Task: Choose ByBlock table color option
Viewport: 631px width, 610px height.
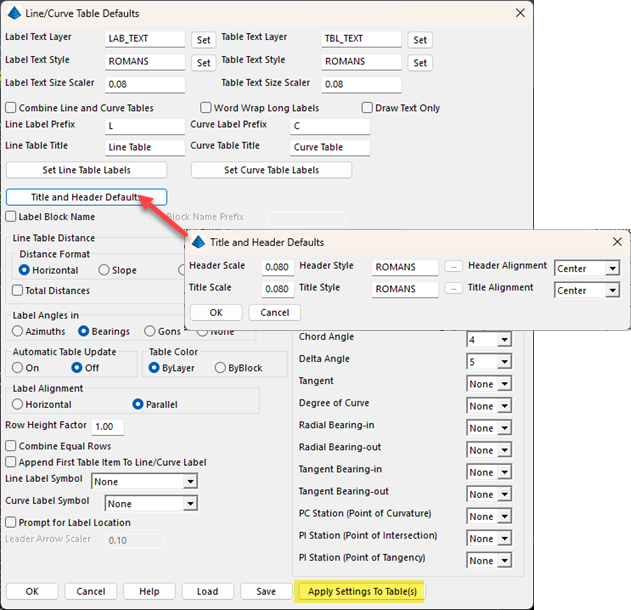Action: pos(221,368)
